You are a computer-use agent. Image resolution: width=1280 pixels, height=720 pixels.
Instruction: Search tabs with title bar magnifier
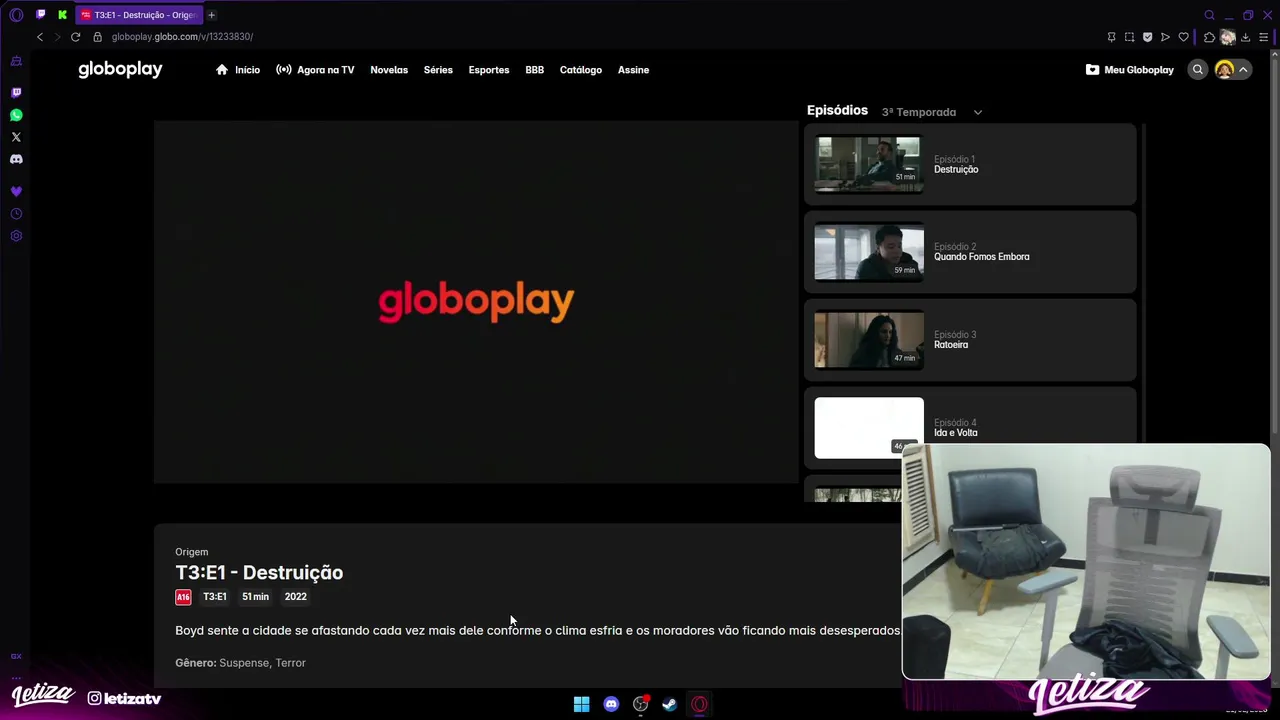[x=1209, y=15]
